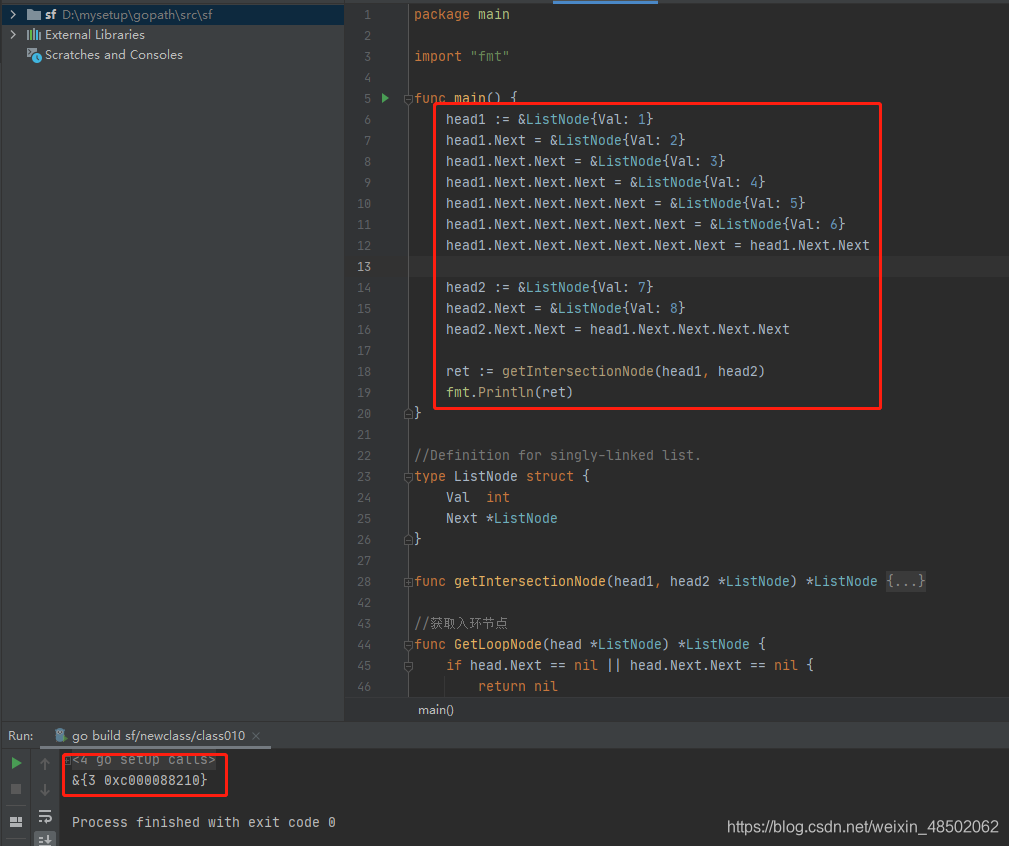The height and width of the screenshot is (846, 1009).
Task: Click GetLoopNode in the function signature
Action: [497, 645]
